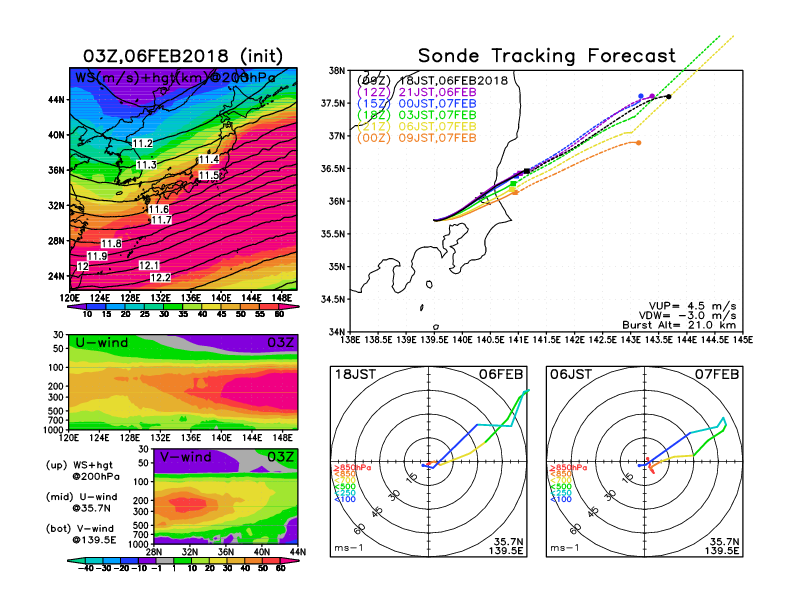
Task: Click the 11.4 height contour label
Action: 209,160
